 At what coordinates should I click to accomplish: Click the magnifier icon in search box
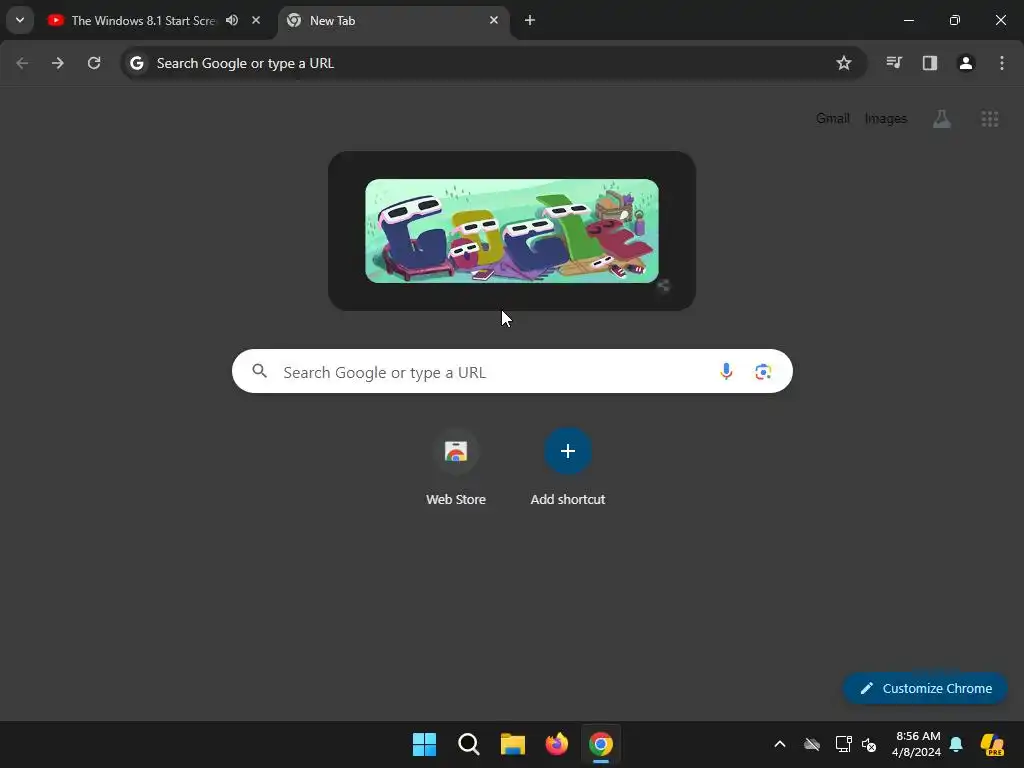(260, 372)
